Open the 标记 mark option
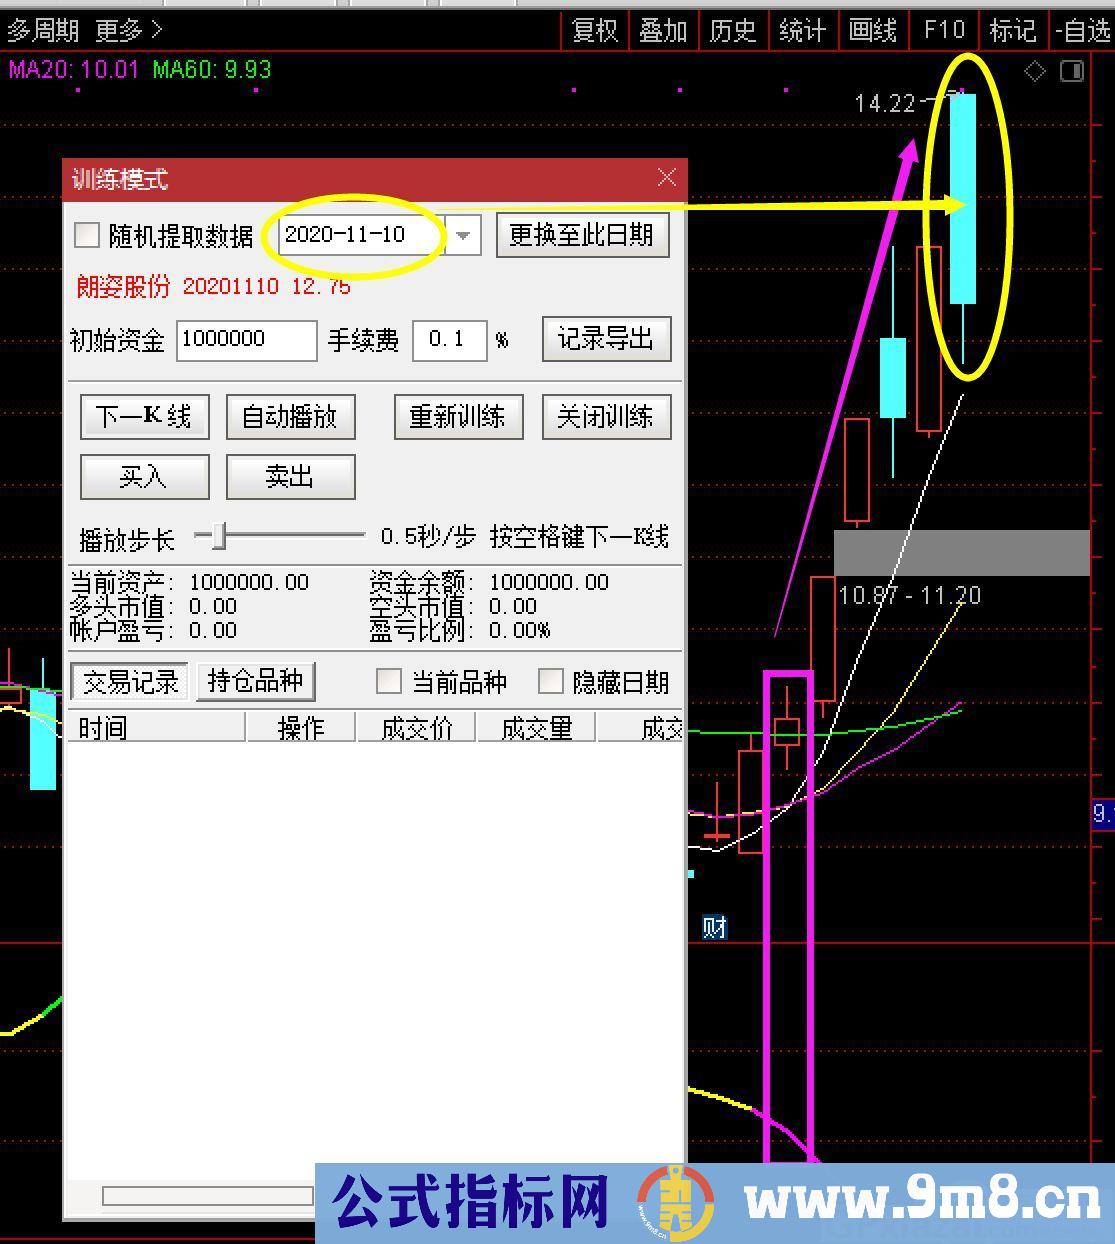 point(1013,31)
